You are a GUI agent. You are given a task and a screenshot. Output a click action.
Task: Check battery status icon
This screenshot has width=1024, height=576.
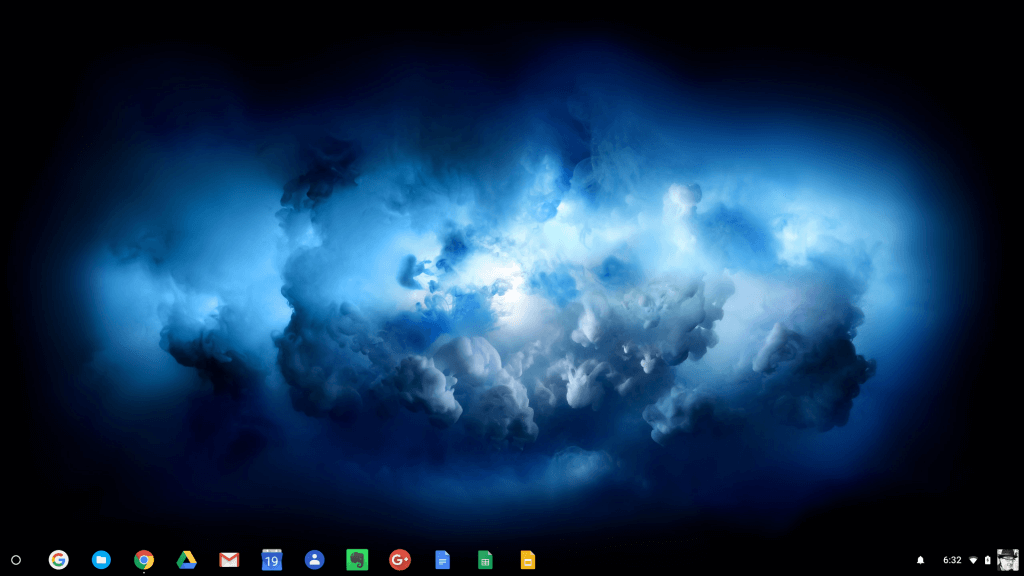tap(987, 560)
